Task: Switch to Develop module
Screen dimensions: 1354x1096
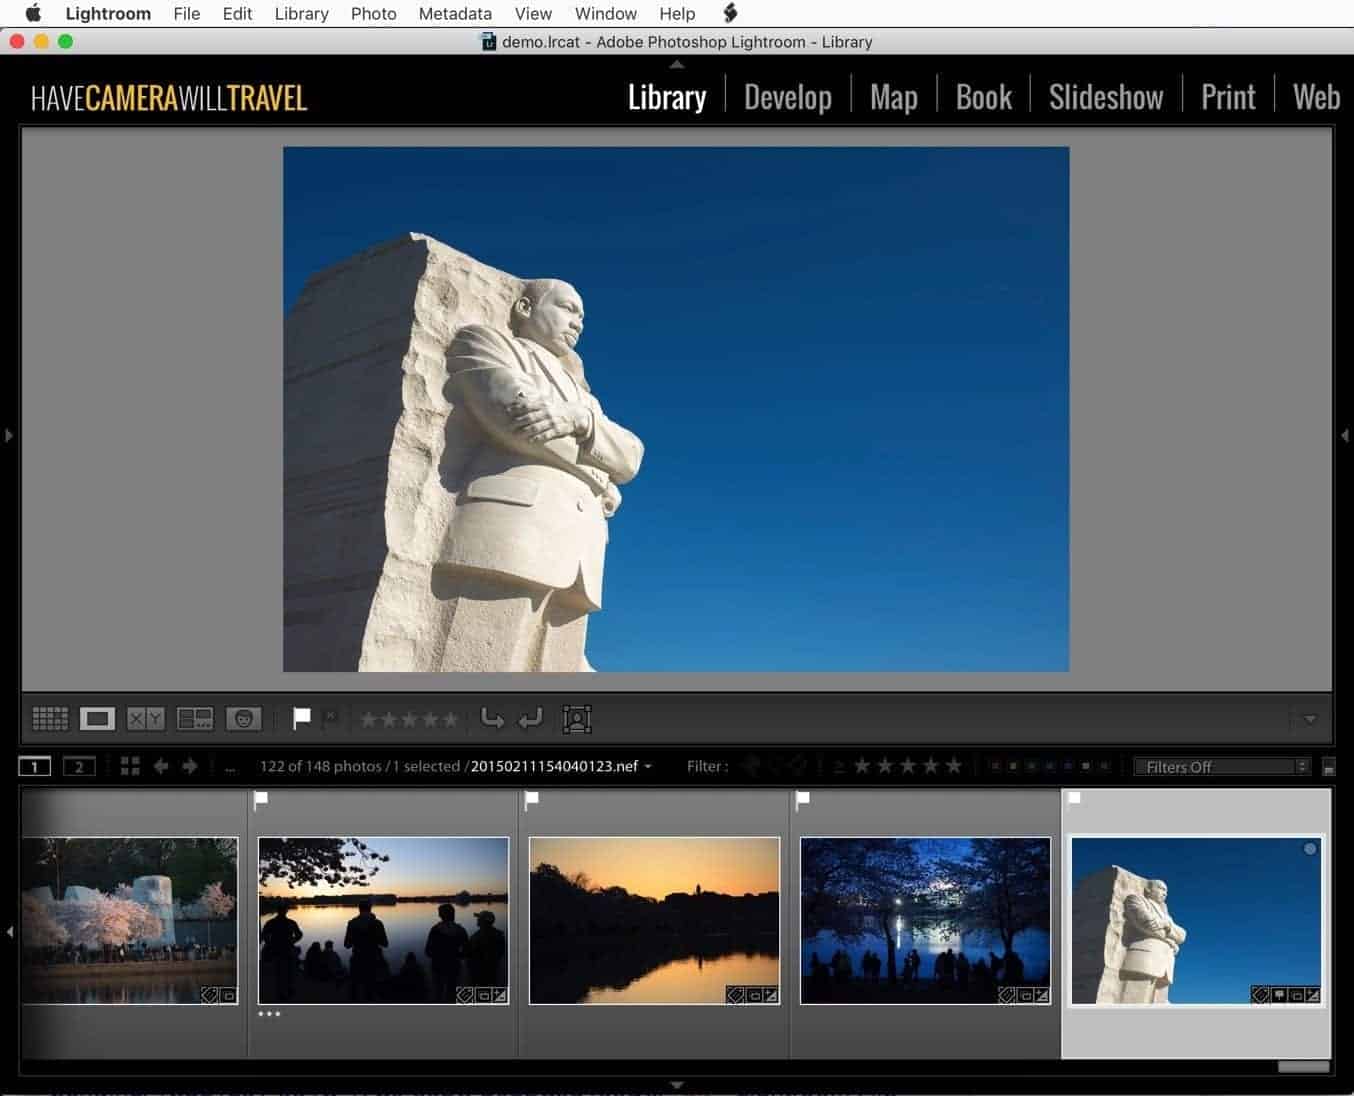Action: point(788,97)
